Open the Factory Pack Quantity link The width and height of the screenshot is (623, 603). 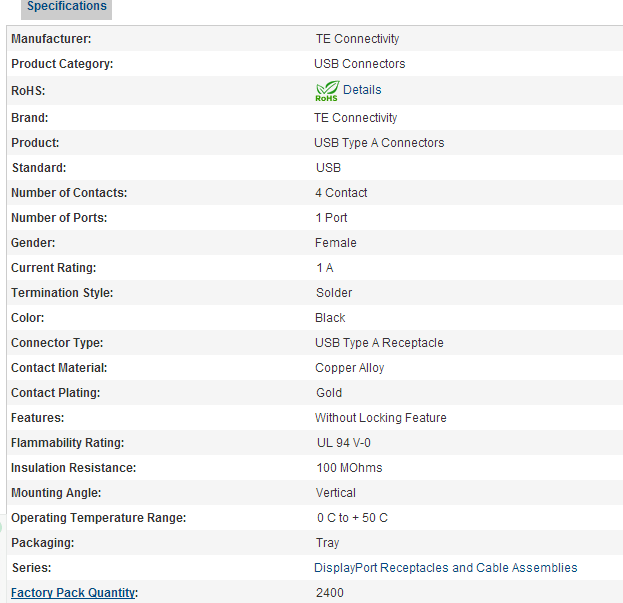[x=73, y=593]
